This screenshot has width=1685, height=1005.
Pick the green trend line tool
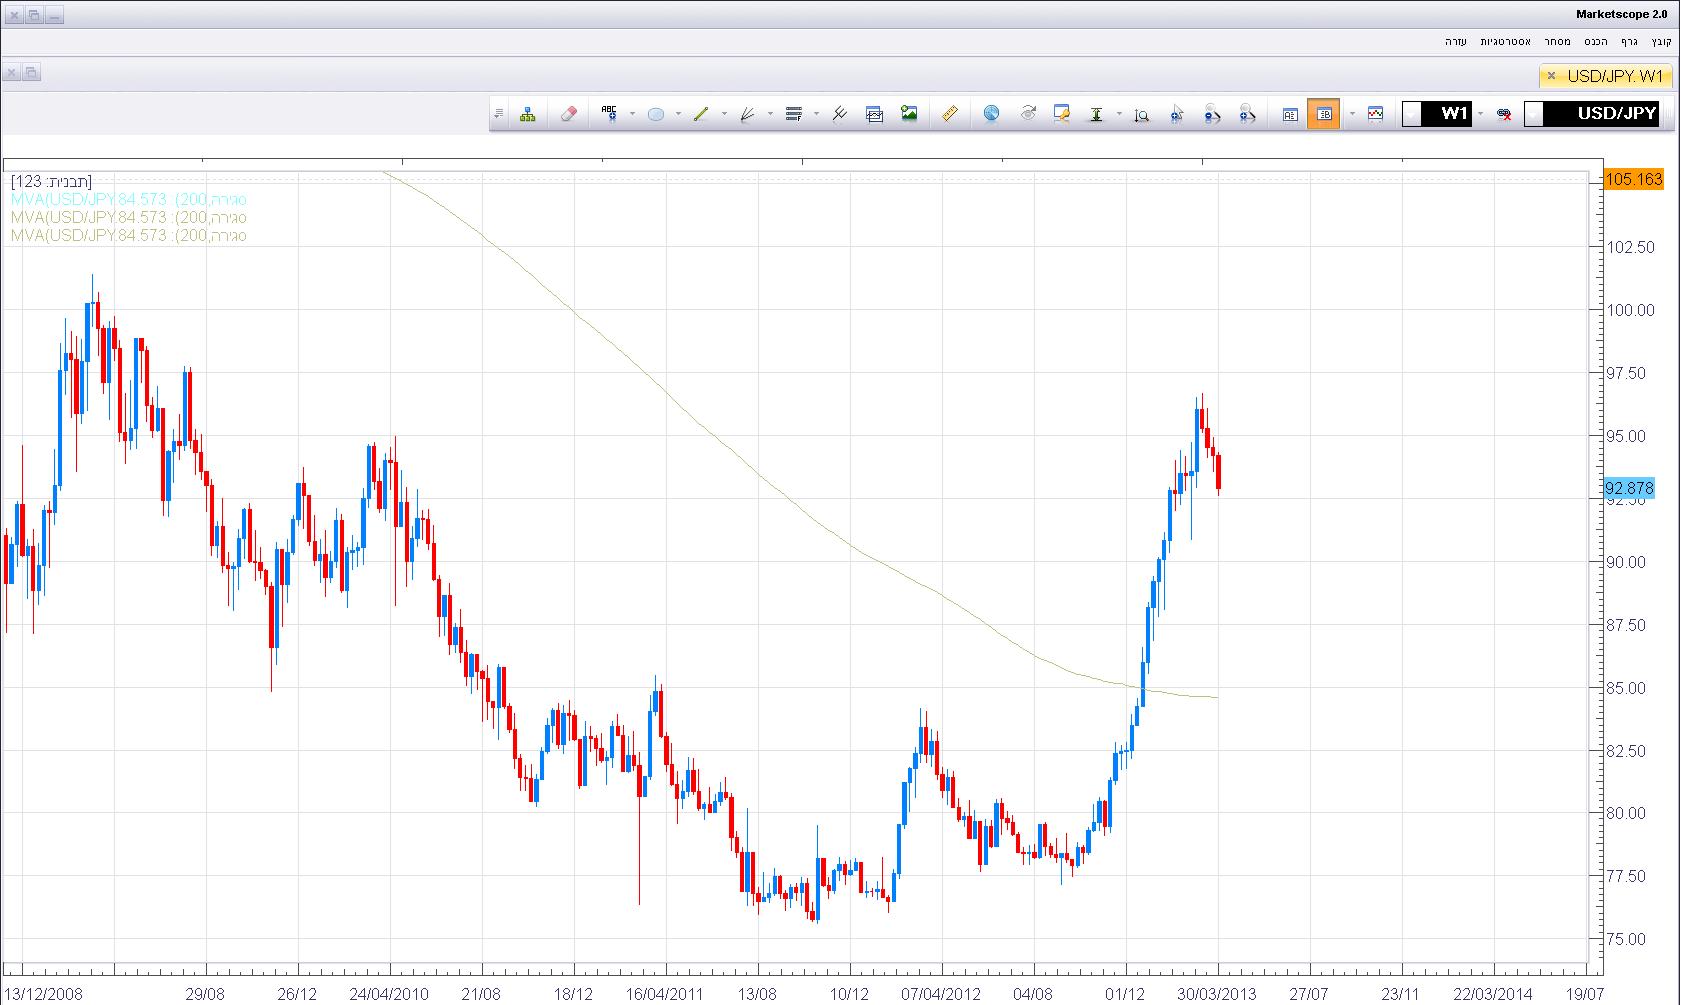(x=701, y=114)
